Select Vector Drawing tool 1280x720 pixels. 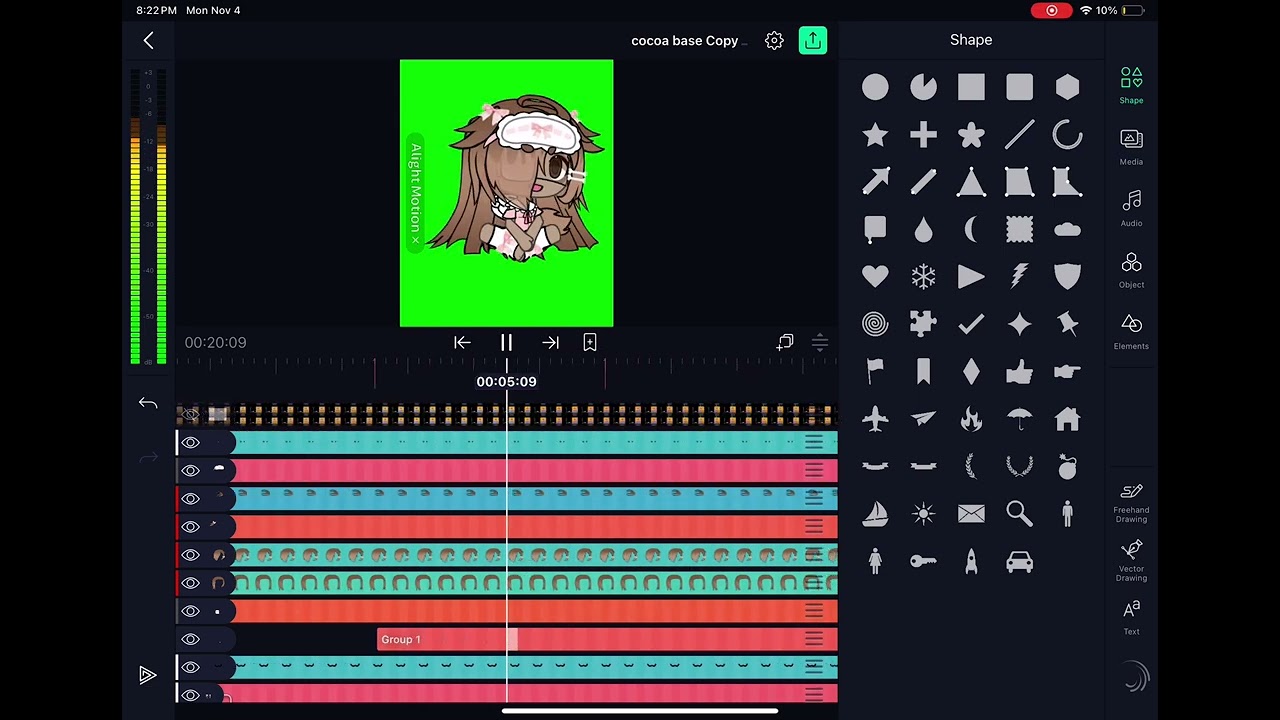click(x=1131, y=561)
